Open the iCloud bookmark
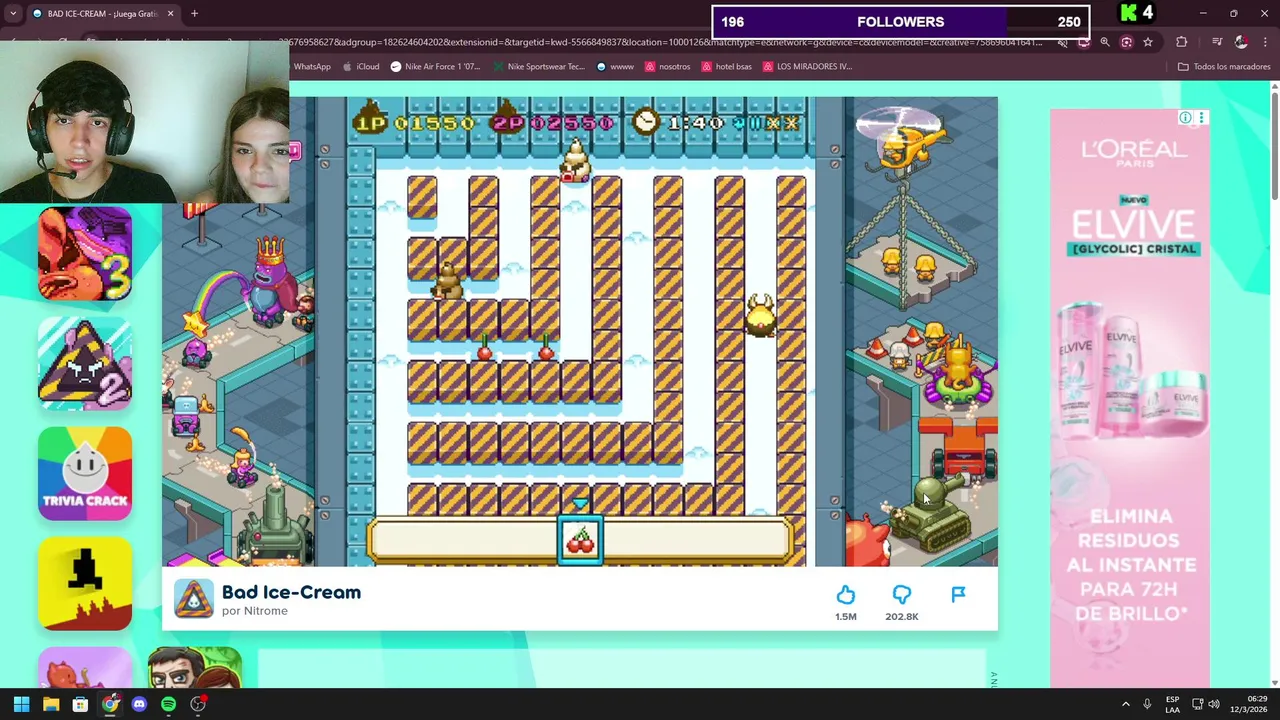This screenshot has height=720, width=1280. (361, 67)
